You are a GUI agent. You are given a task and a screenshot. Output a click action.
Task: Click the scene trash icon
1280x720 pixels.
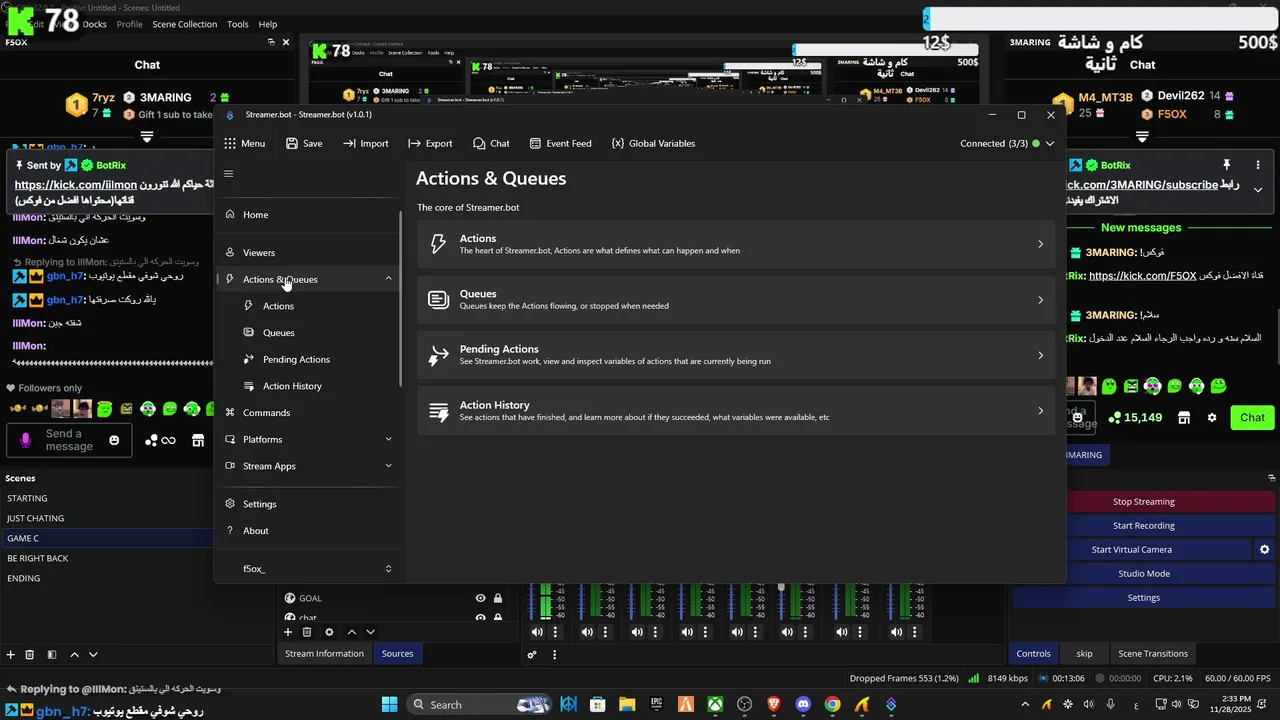coord(29,655)
